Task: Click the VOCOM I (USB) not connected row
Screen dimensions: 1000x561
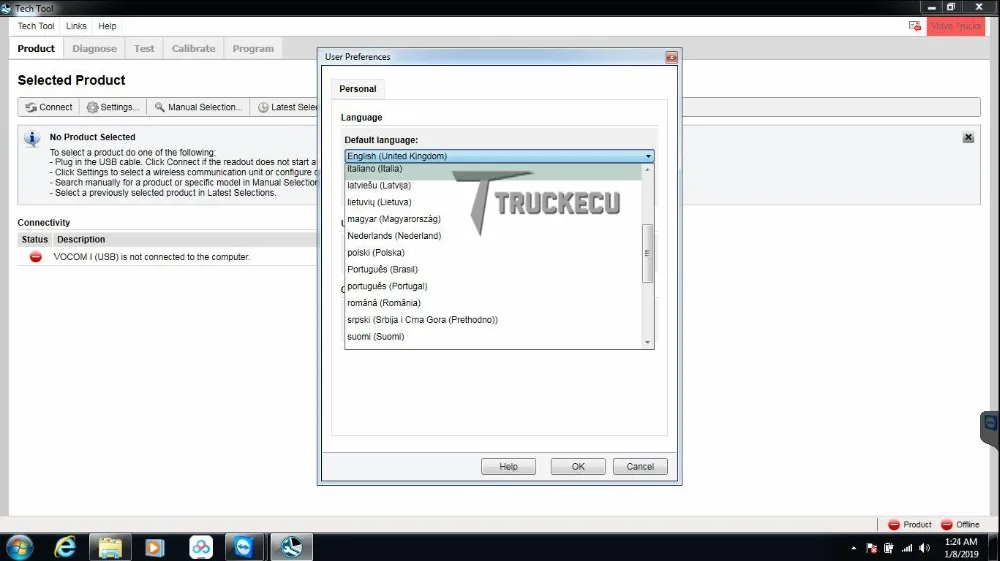Action: (167, 257)
